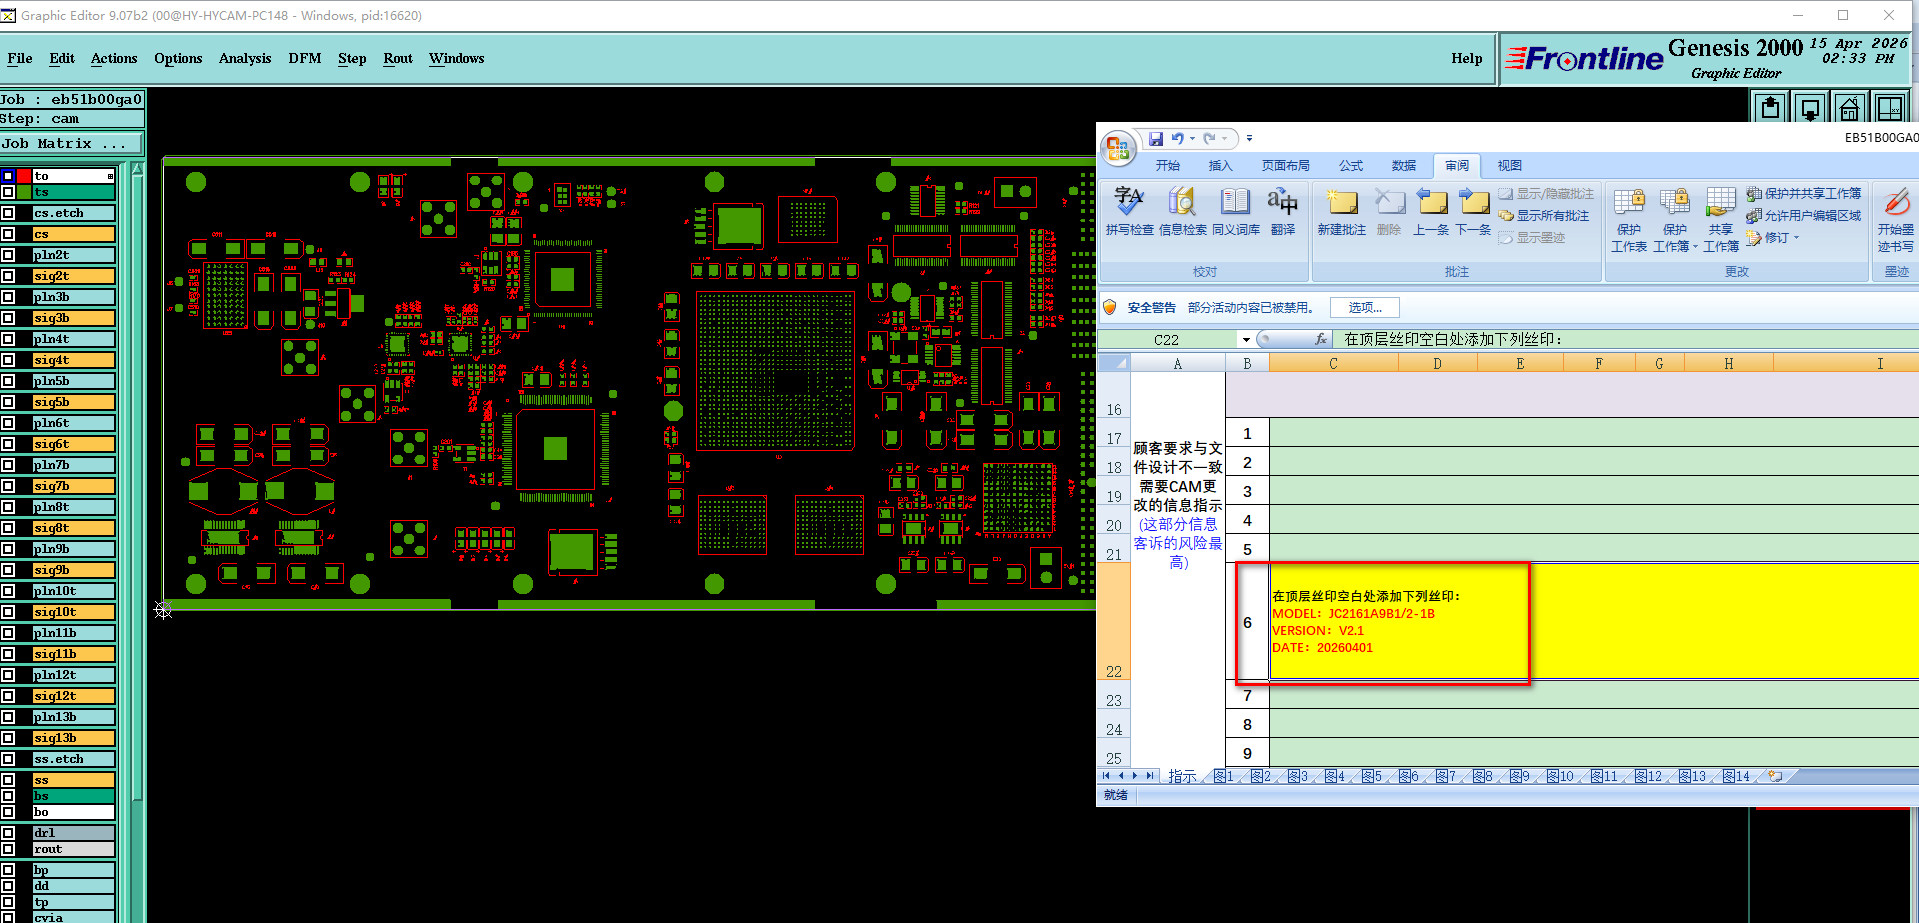This screenshot has height=923, width=1919.
Task: Click the 选项... security warning button
Action: 1365,308
